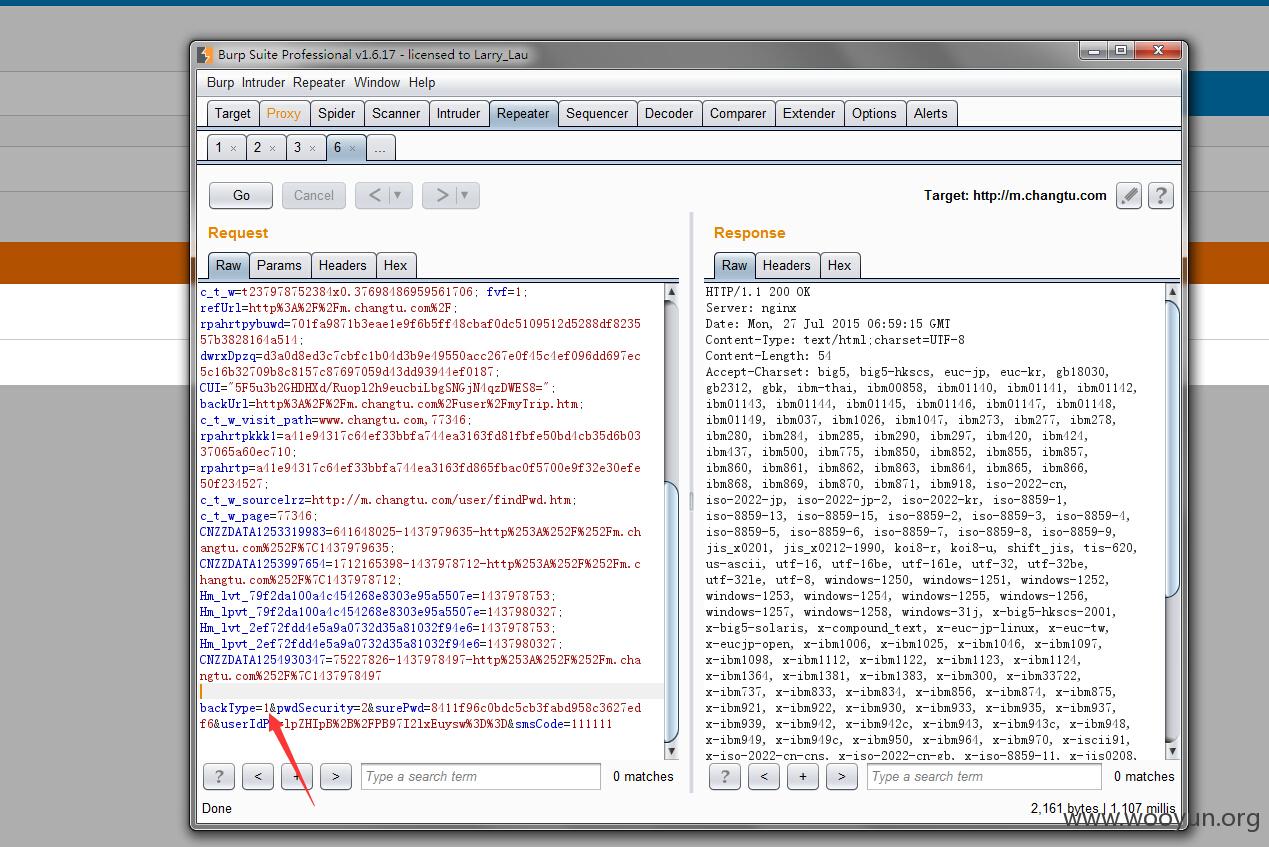This screenshot has height=847, width=1269.
Task: Click the HTTP/1.1 200 OK response line
Action: pos(758,292)
